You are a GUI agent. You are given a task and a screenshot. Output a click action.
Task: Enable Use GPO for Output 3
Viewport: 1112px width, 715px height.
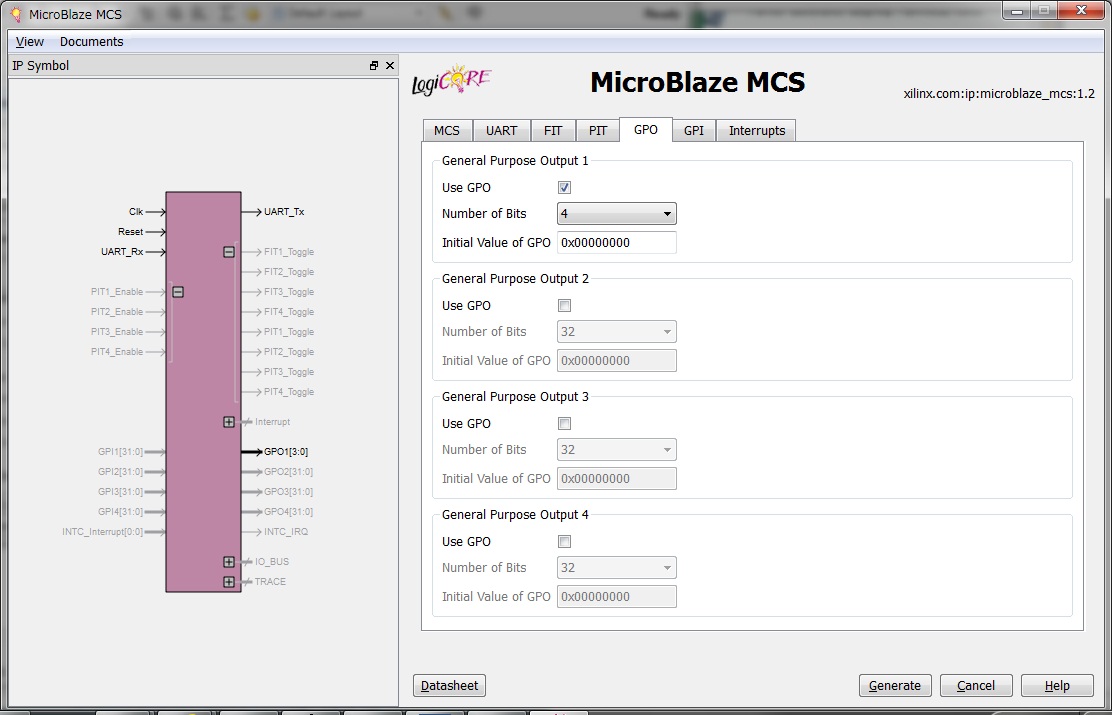point(565,423)
